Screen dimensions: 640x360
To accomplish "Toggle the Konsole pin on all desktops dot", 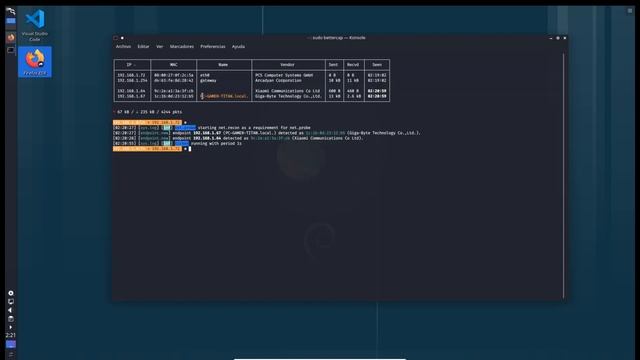I will point(122,38).
